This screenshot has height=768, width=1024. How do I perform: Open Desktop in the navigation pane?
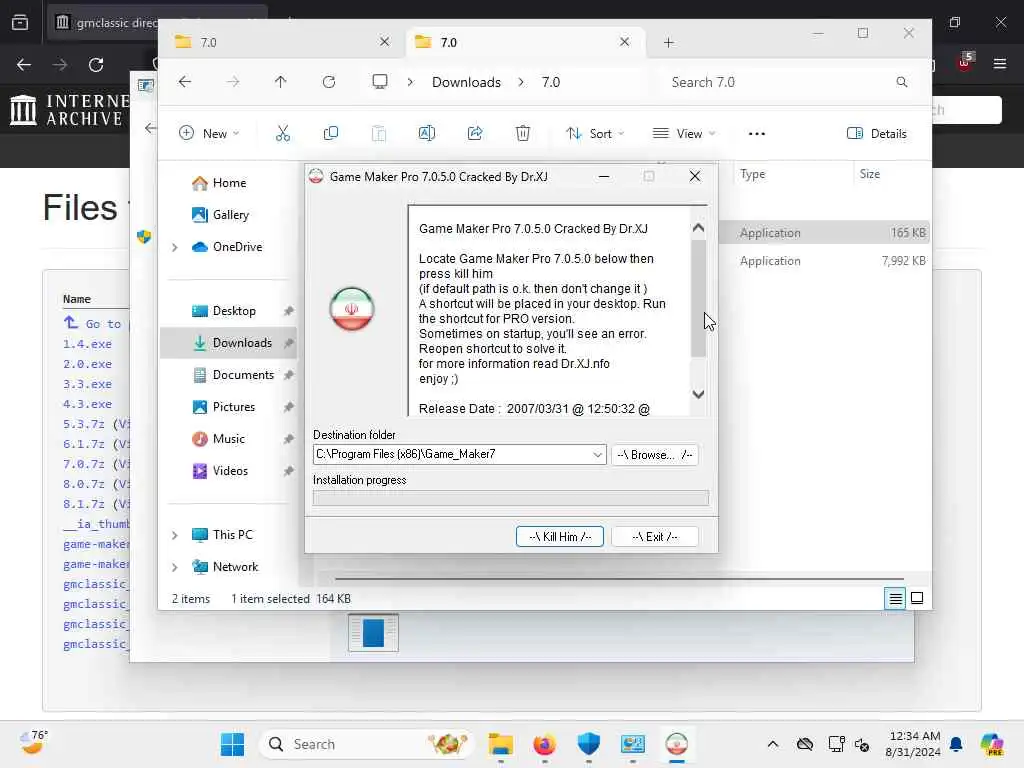(228, 311)
